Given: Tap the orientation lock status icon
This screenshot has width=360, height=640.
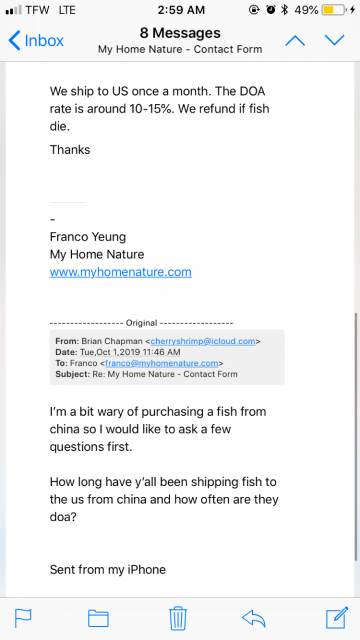Looking at the screenshot, I should click(x=254, y=10).
